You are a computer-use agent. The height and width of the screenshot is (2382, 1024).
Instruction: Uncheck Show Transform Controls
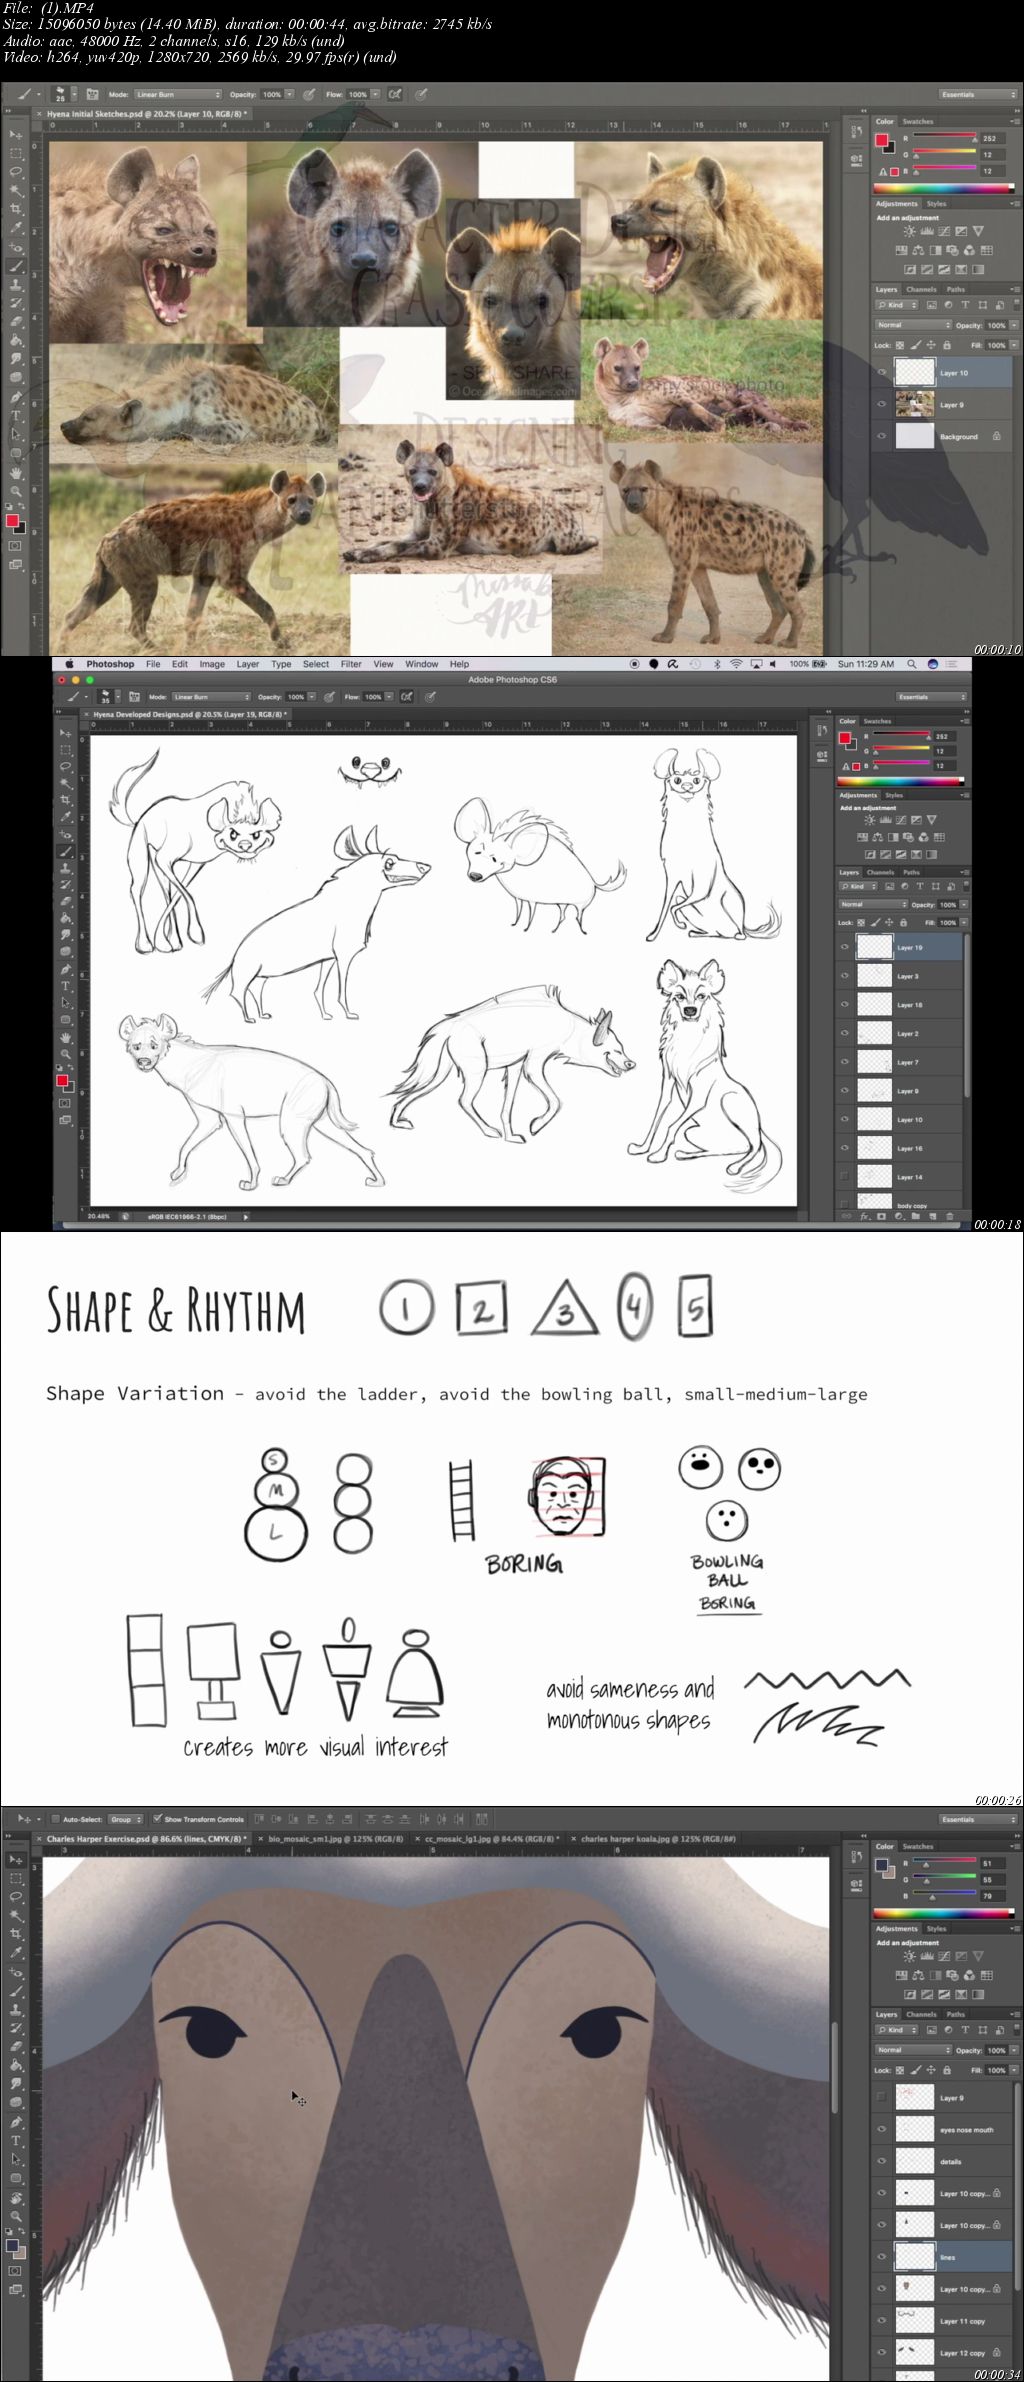pos(158,1819)
